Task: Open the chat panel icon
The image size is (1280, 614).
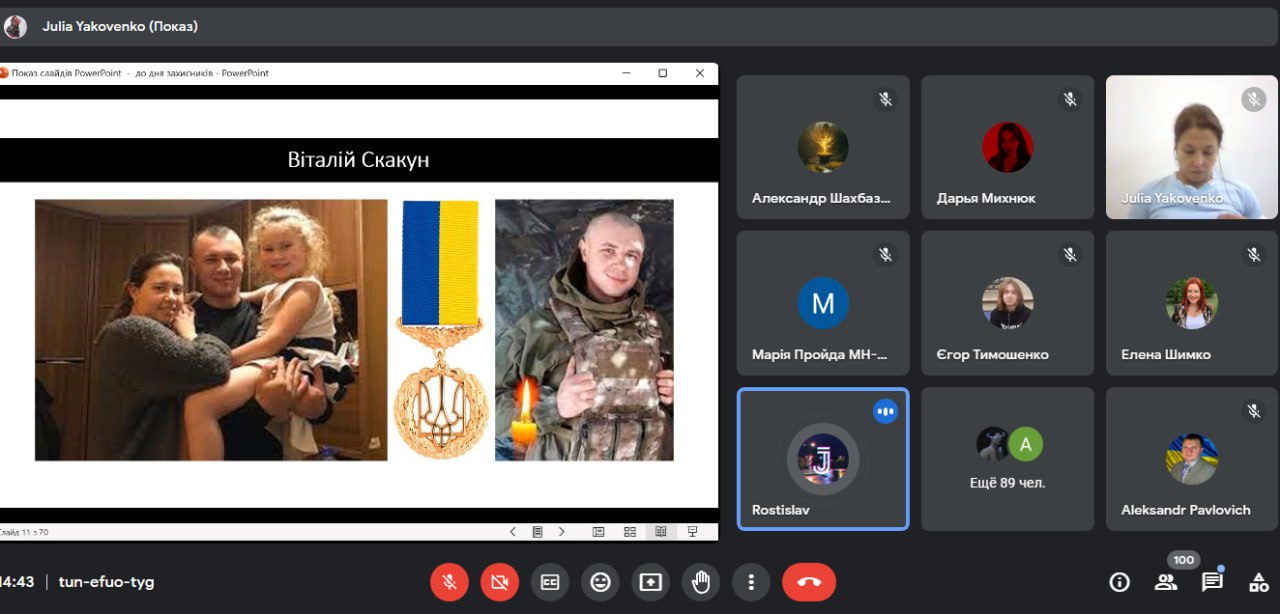Action: 1212,582
